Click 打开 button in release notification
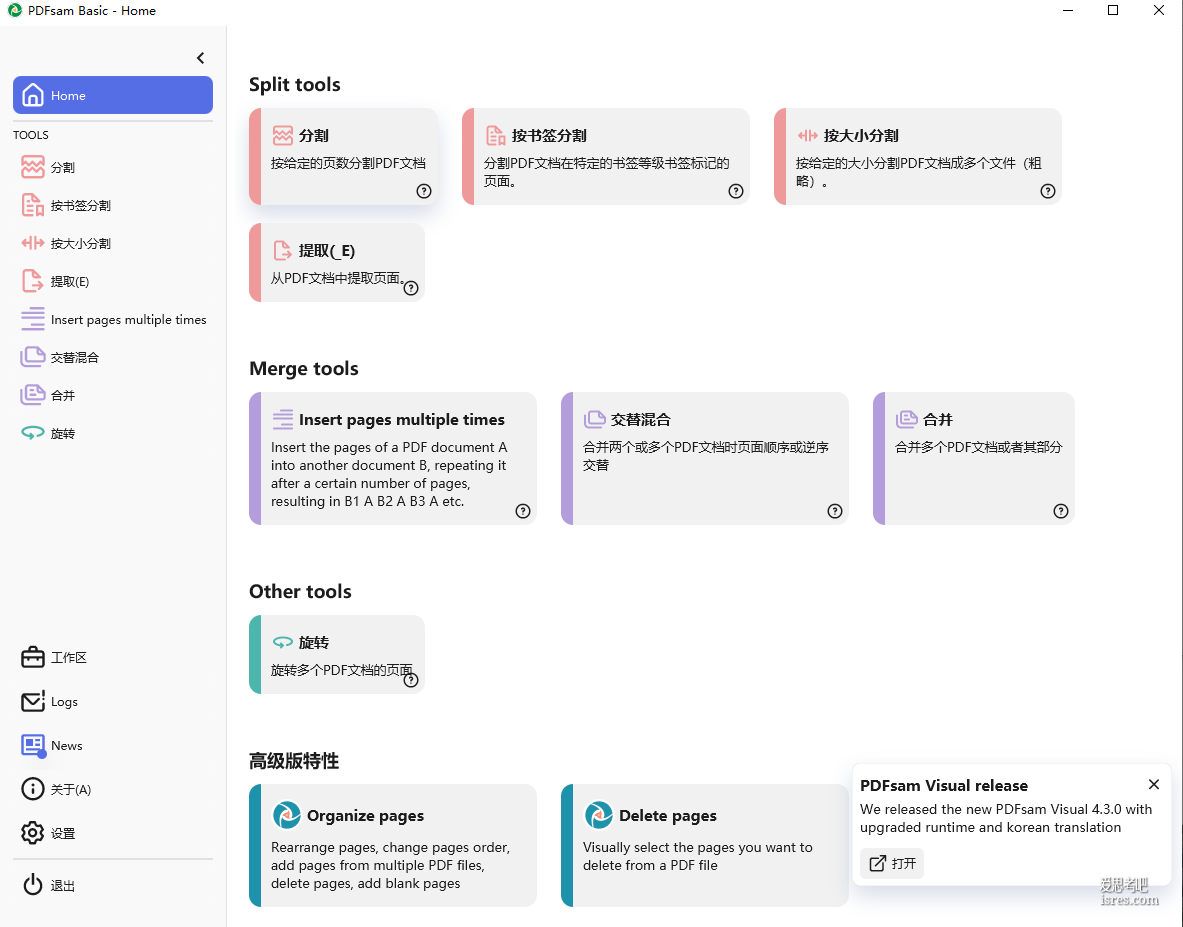Screen dimensions: 1183x927 point(892,863)
